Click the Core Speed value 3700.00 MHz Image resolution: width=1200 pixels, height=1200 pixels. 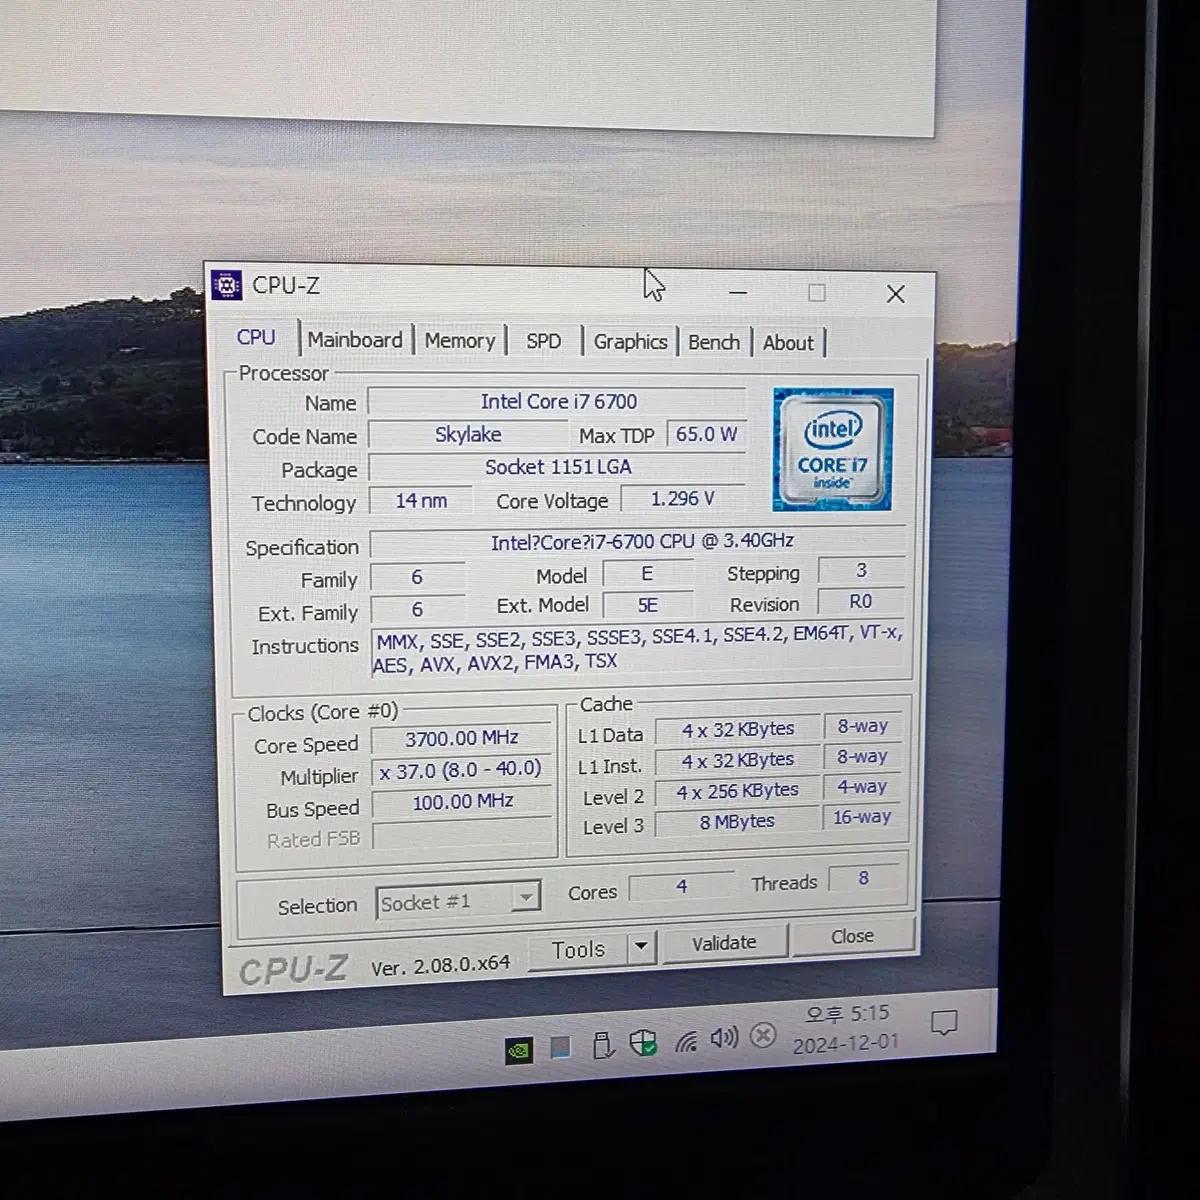462,738
